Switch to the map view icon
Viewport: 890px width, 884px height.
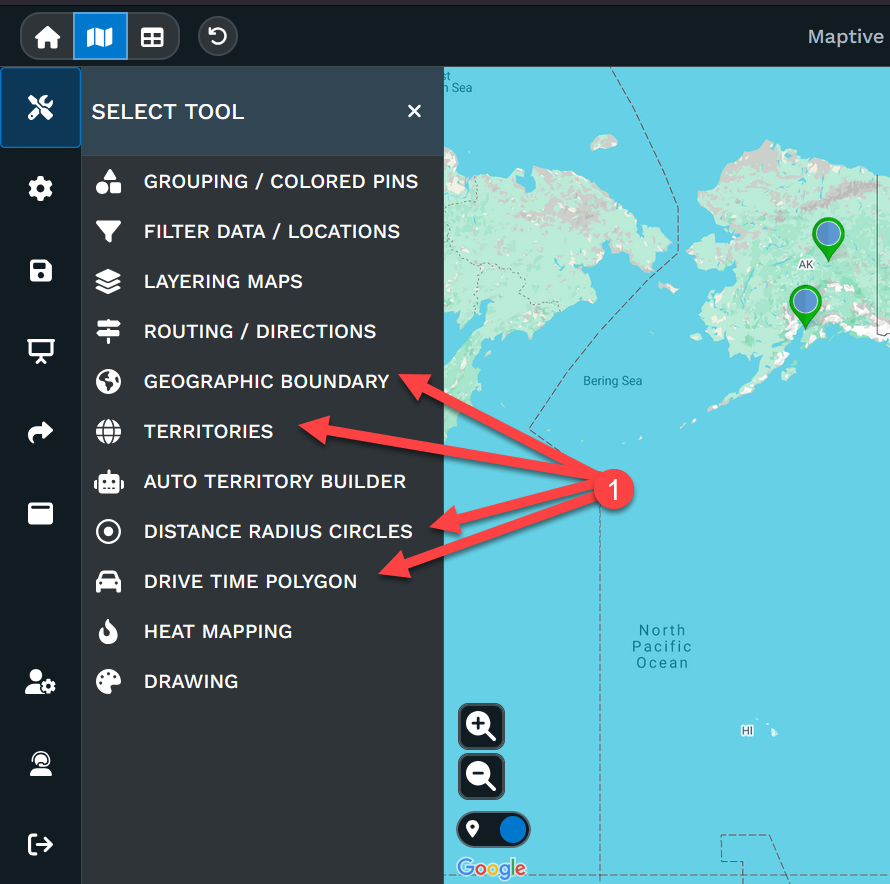(x=100, y=37)
